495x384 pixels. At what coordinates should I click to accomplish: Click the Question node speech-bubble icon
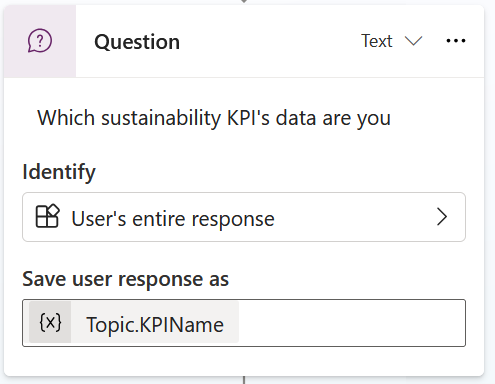pyautogui.click(x=40, y=41)
